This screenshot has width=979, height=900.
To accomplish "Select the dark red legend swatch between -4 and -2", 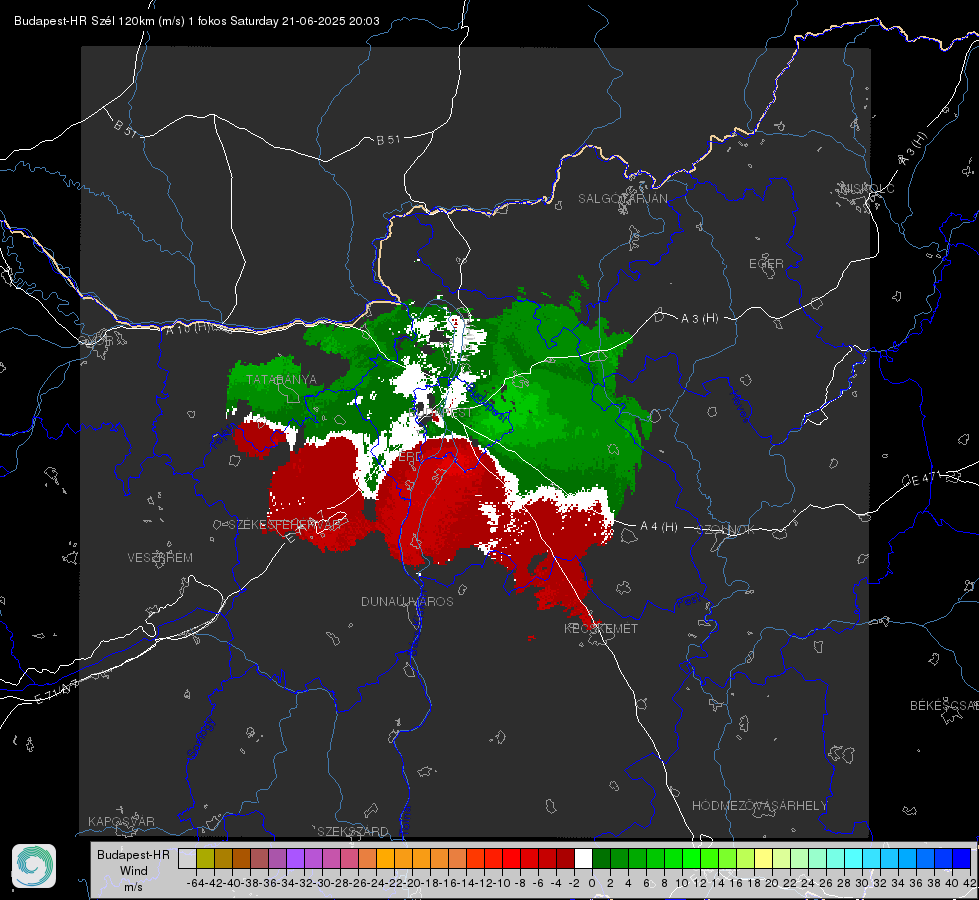I will click(565, 858).
